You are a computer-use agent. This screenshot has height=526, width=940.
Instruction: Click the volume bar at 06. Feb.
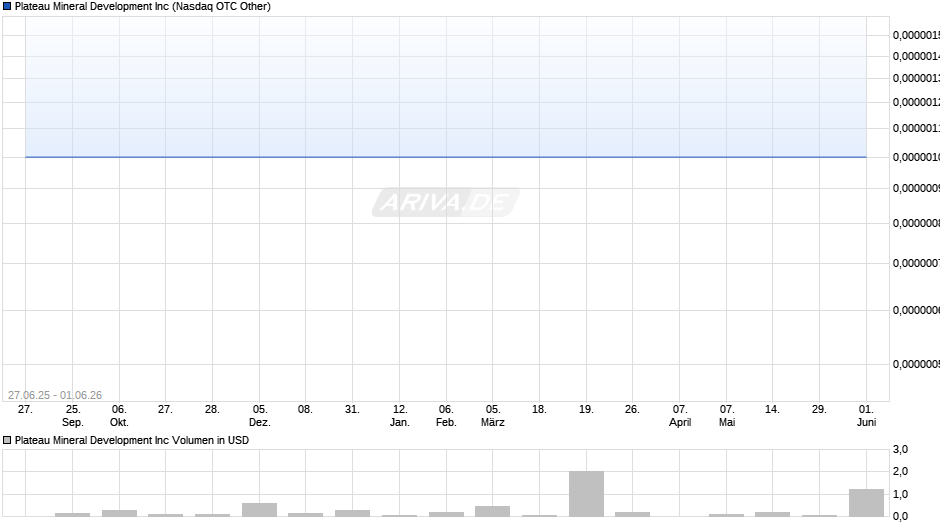446,514
